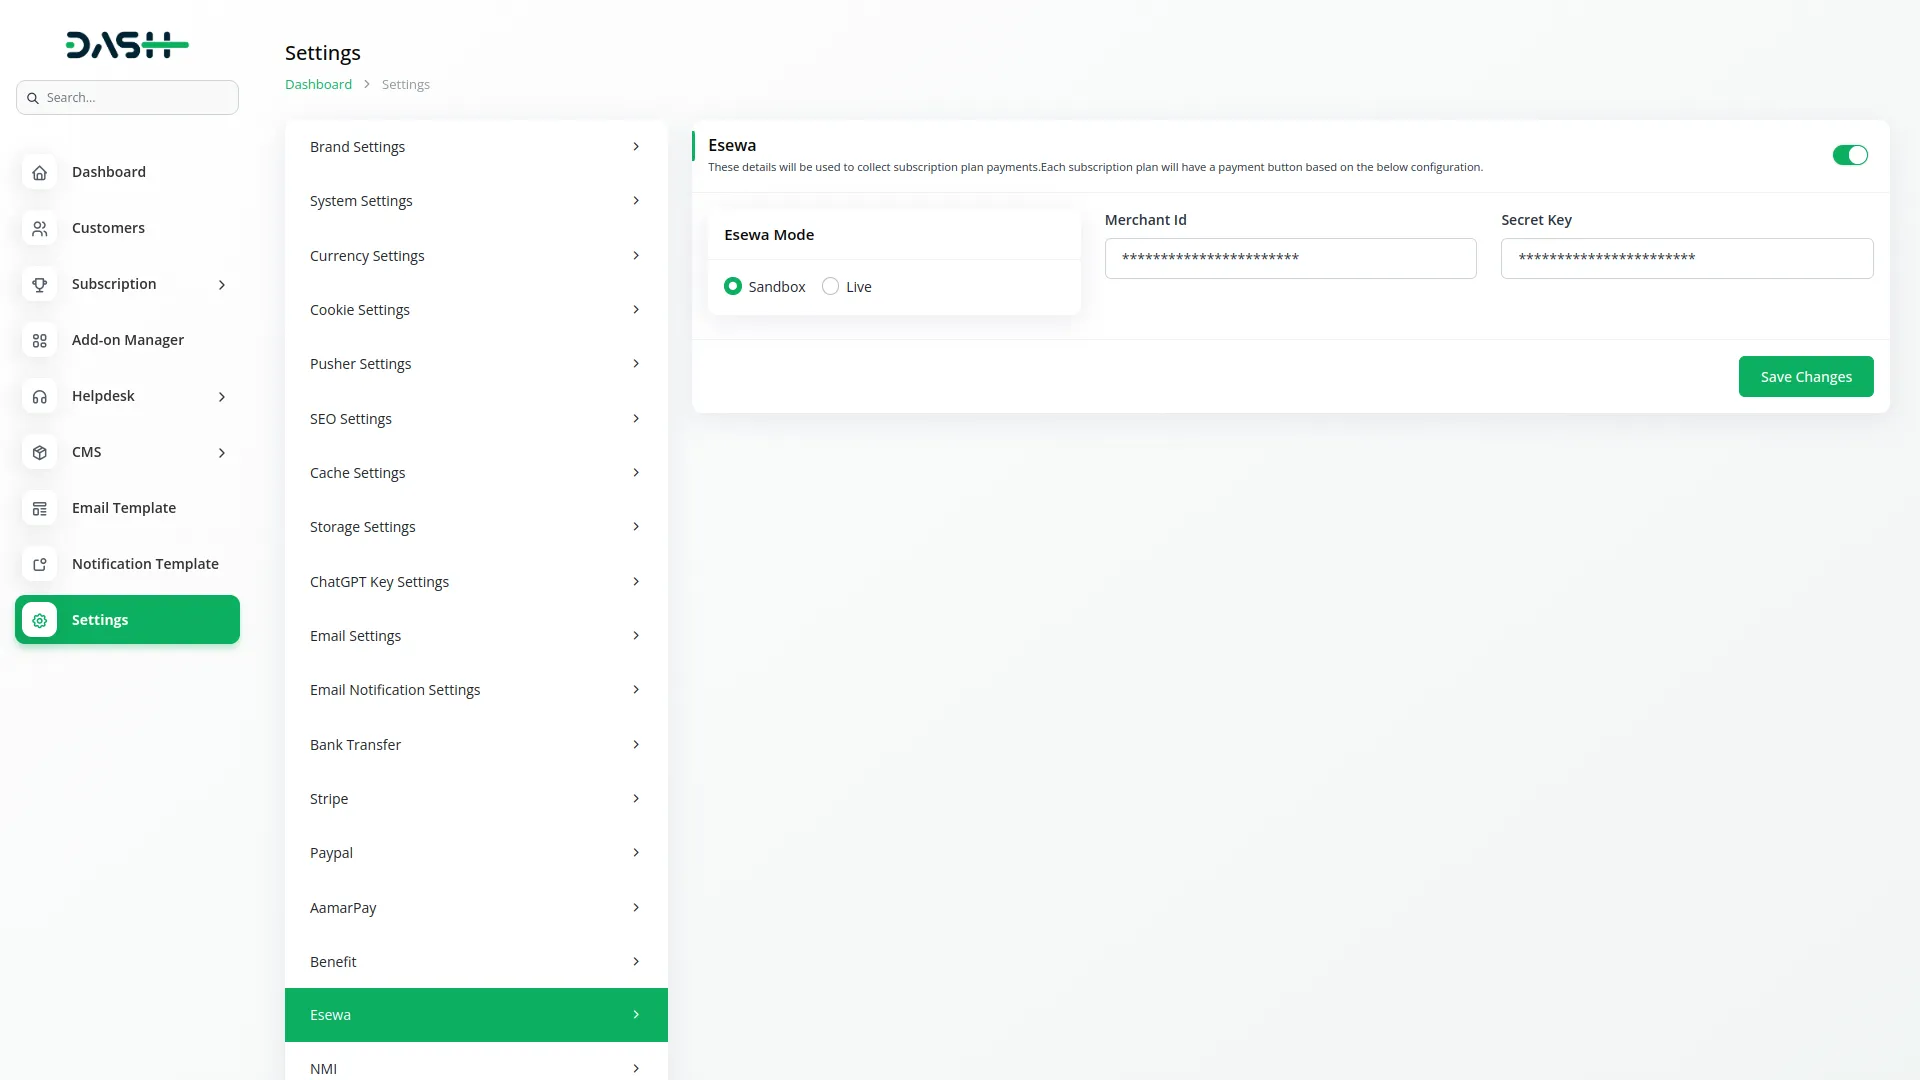Image resolution: width=1920 pixels, height=1080 pixels.
Task: Click the Email Template layout icon
Action: pyautogui.click(x=39, y=508)
